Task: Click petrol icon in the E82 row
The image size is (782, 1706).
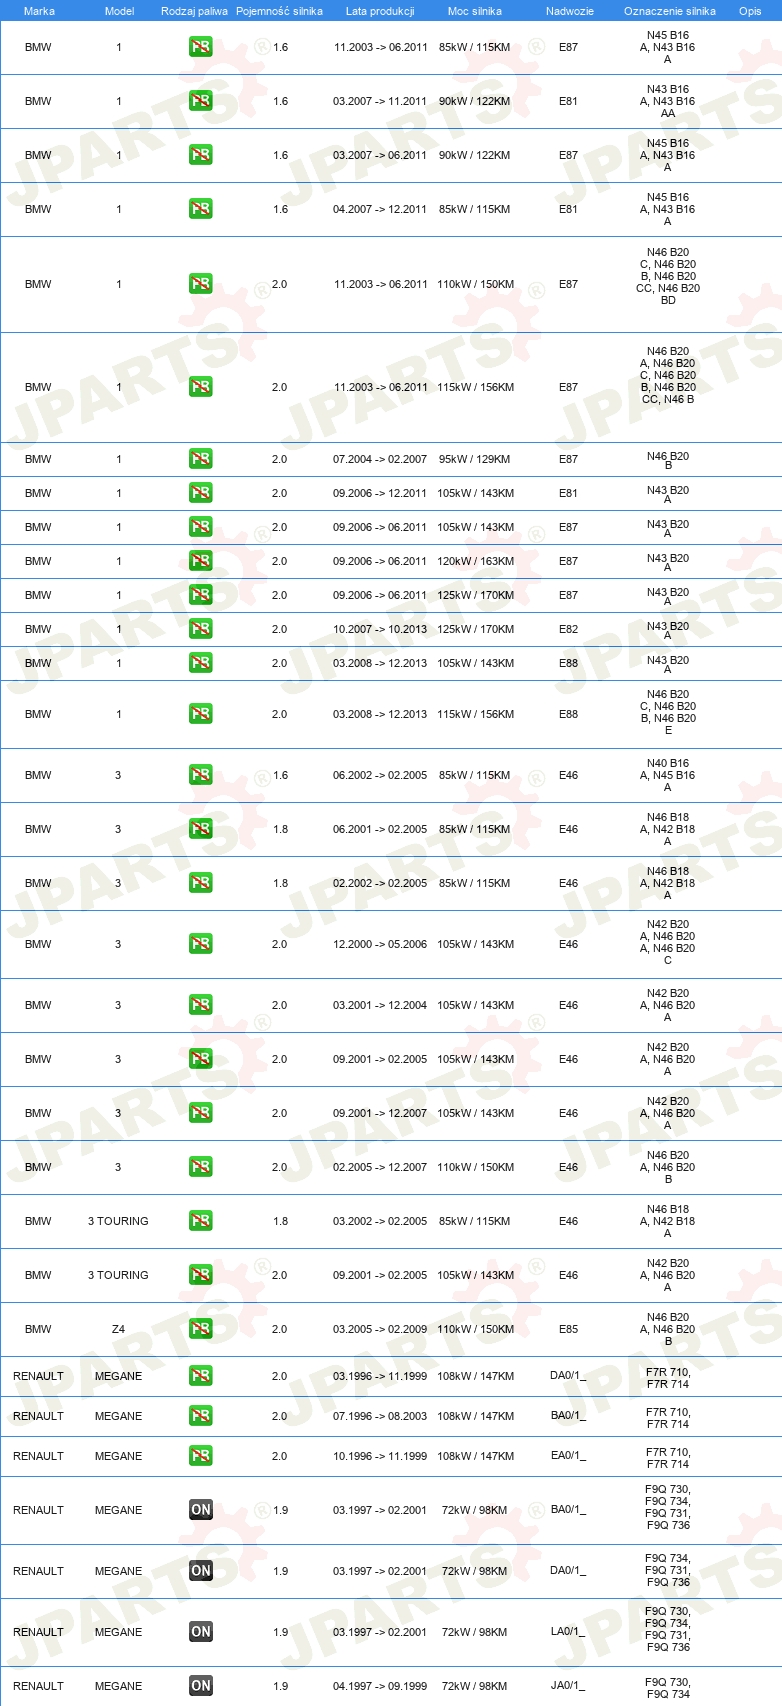Action: 201,629
